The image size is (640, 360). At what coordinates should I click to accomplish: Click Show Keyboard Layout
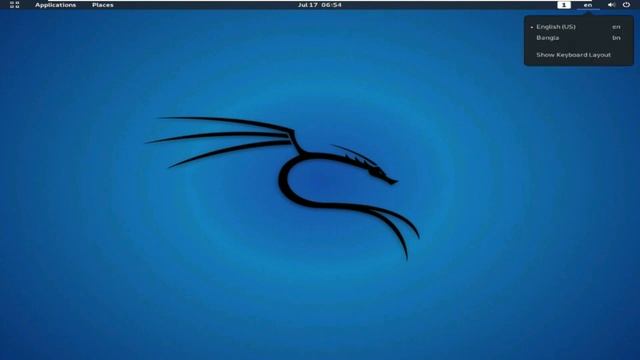click(x=579, y=55)
